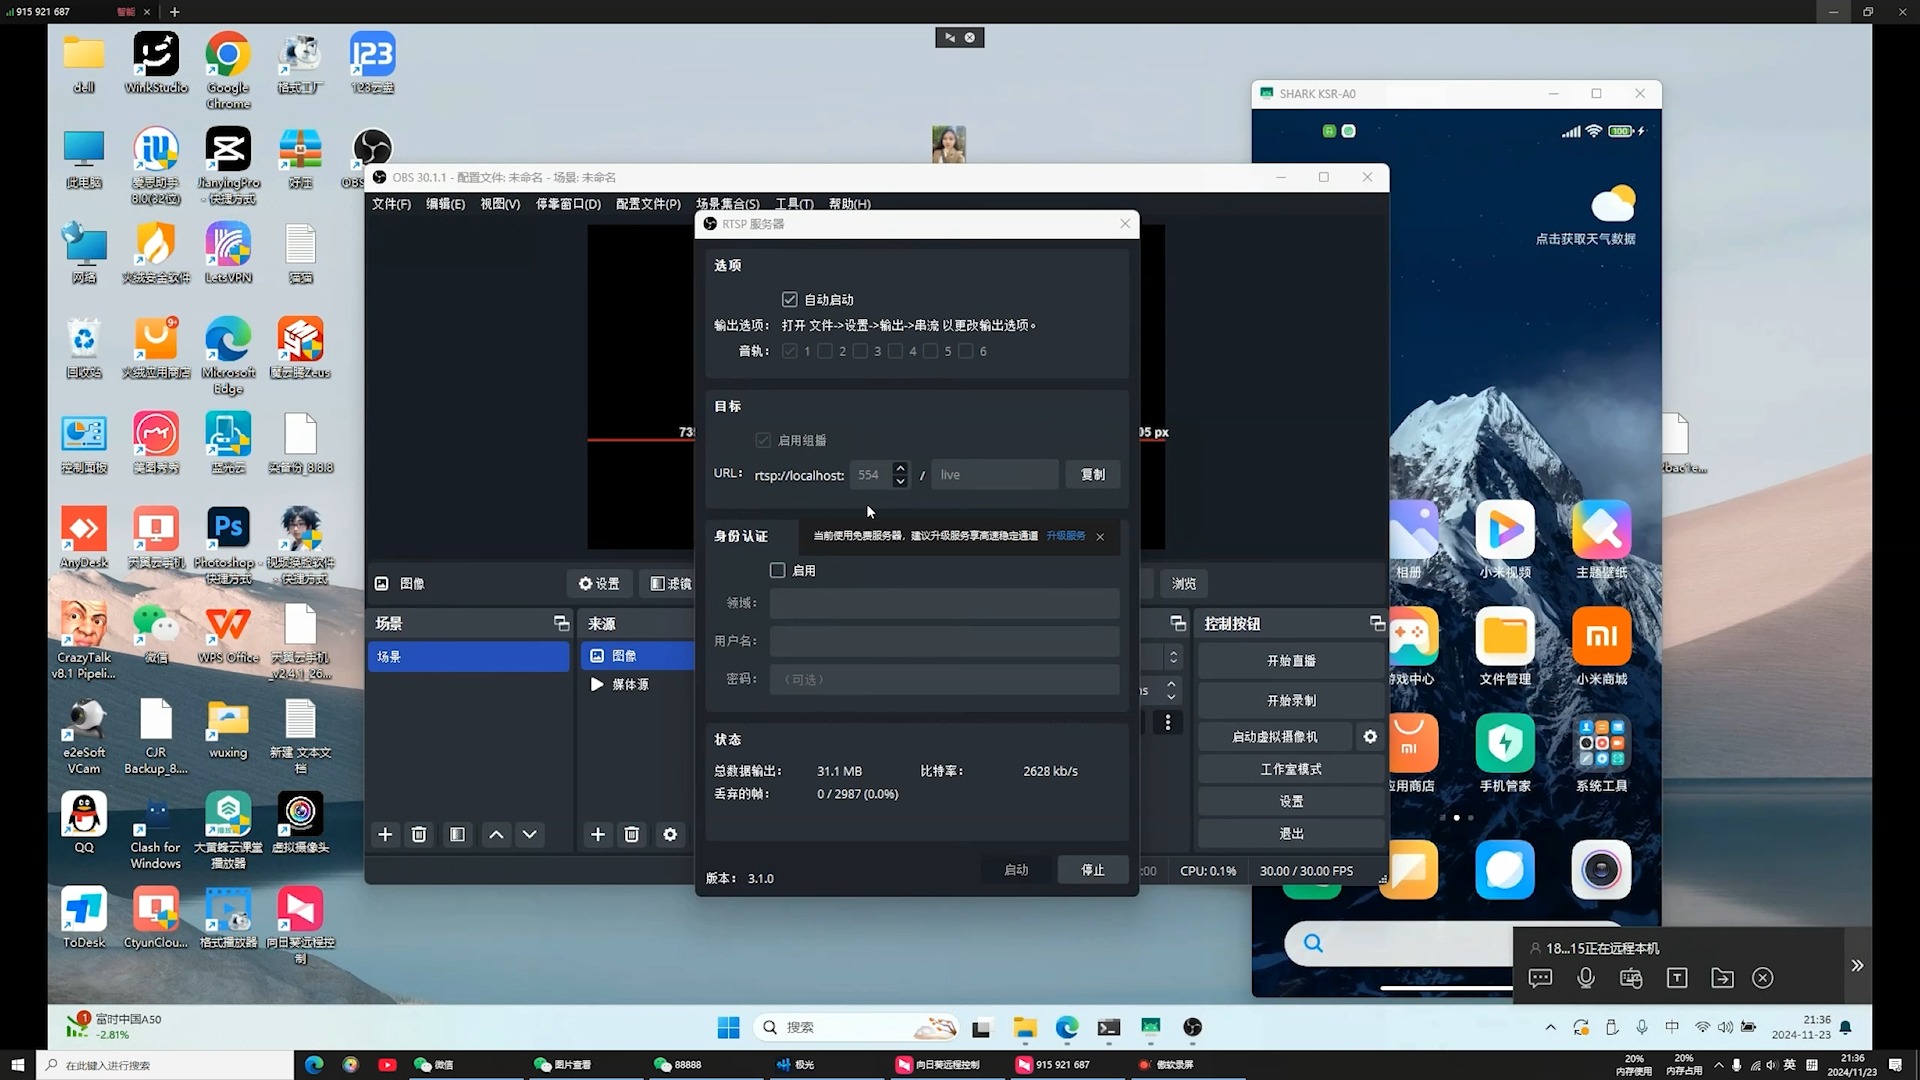
Task: Decrease the RTSP port number with down arrow
Action: coord(900,482)
